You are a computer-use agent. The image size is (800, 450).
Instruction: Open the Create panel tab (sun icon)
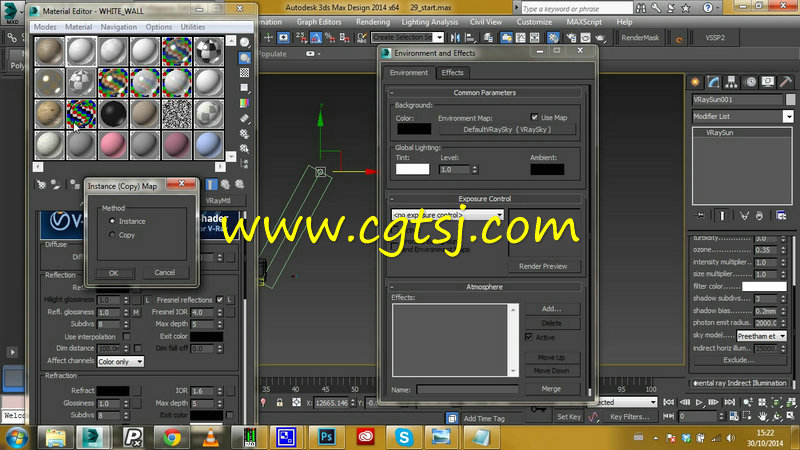695,82
